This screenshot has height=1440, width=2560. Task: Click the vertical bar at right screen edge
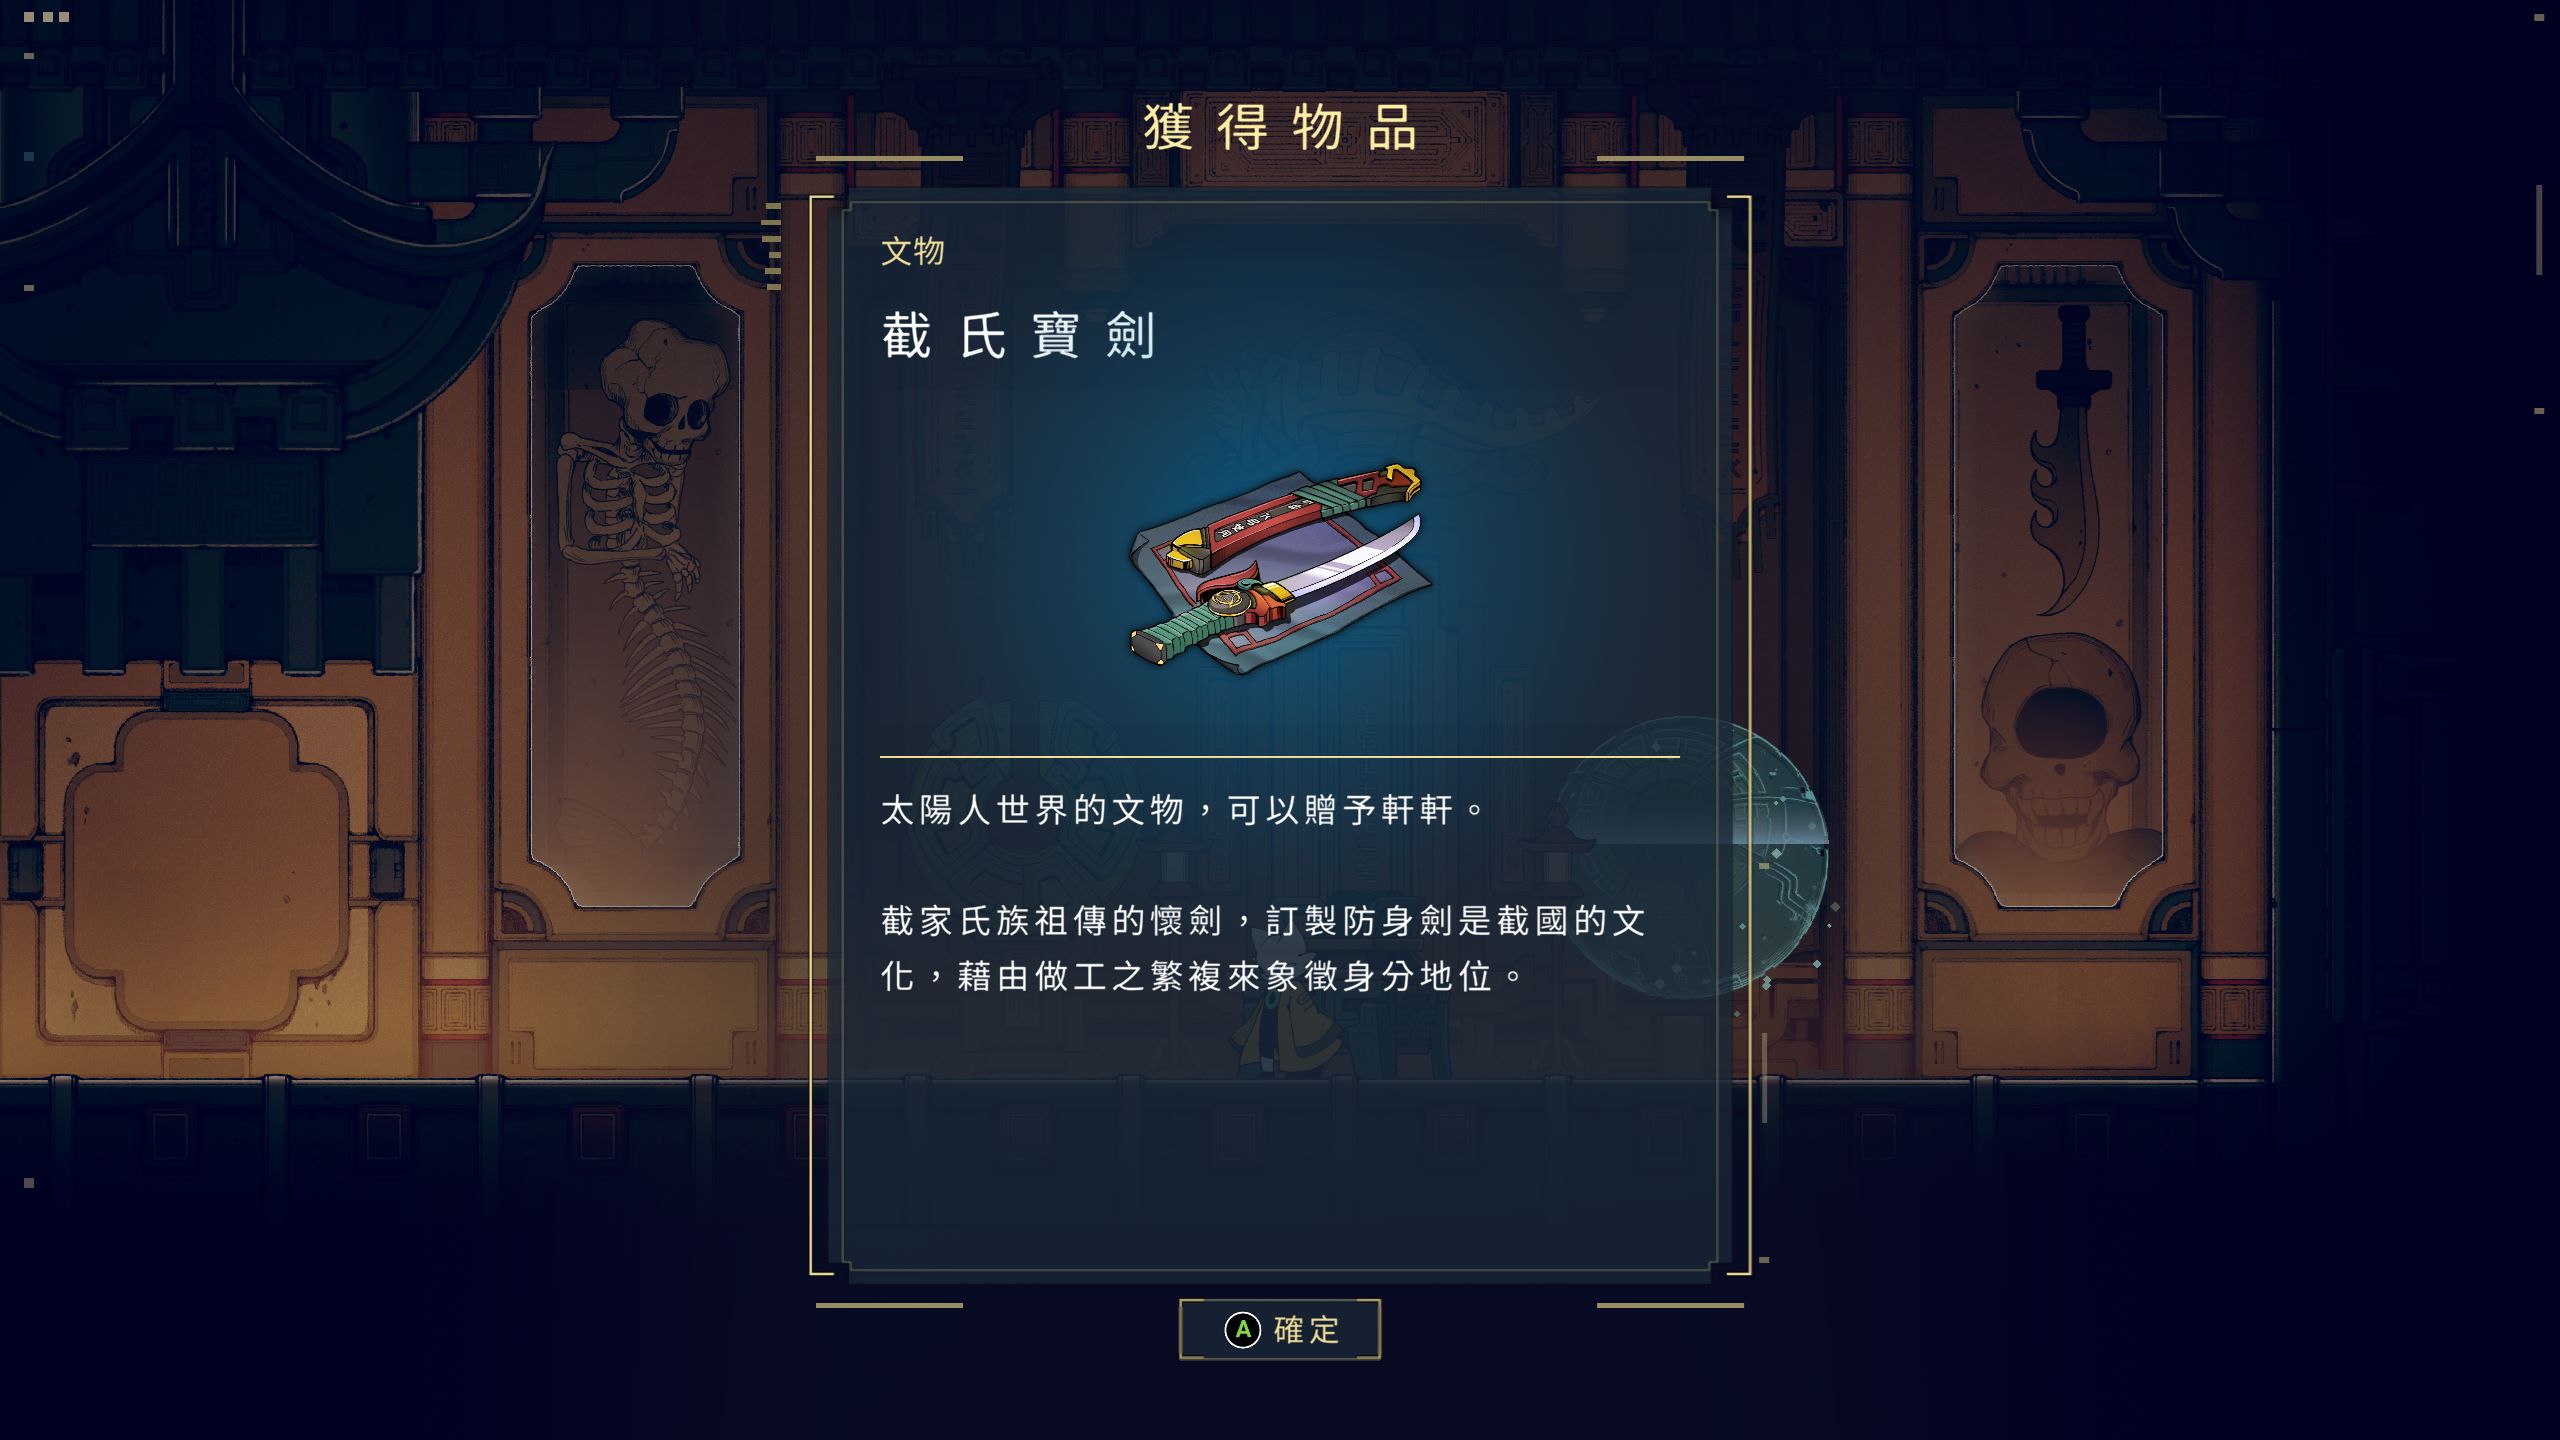(2539, 230)
